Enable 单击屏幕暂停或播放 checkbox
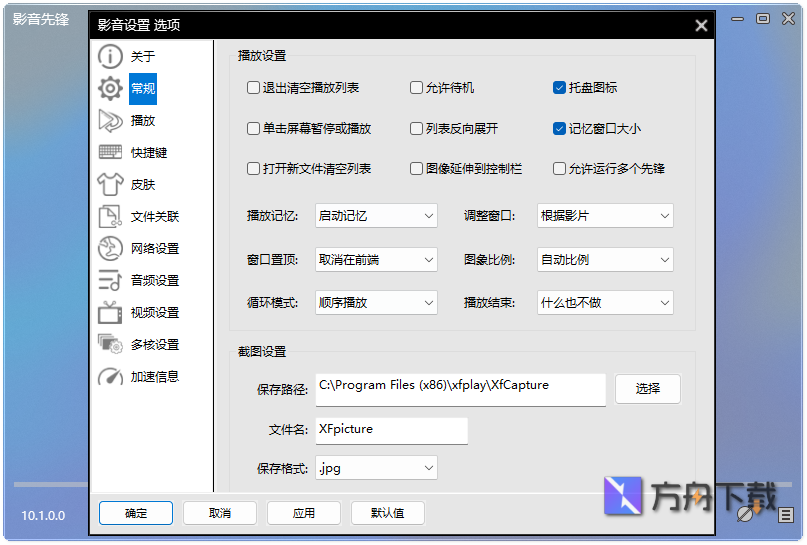 tap(253, 128)
